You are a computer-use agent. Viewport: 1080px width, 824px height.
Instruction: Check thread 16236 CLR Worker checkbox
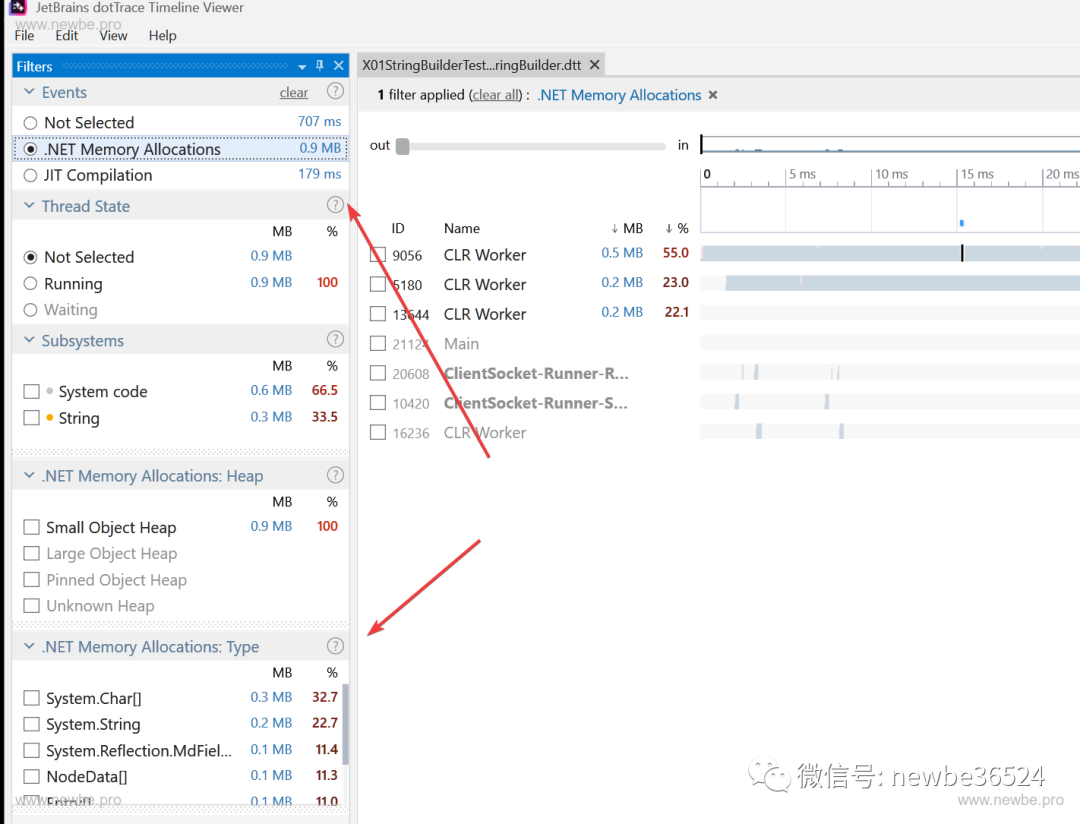377,432
